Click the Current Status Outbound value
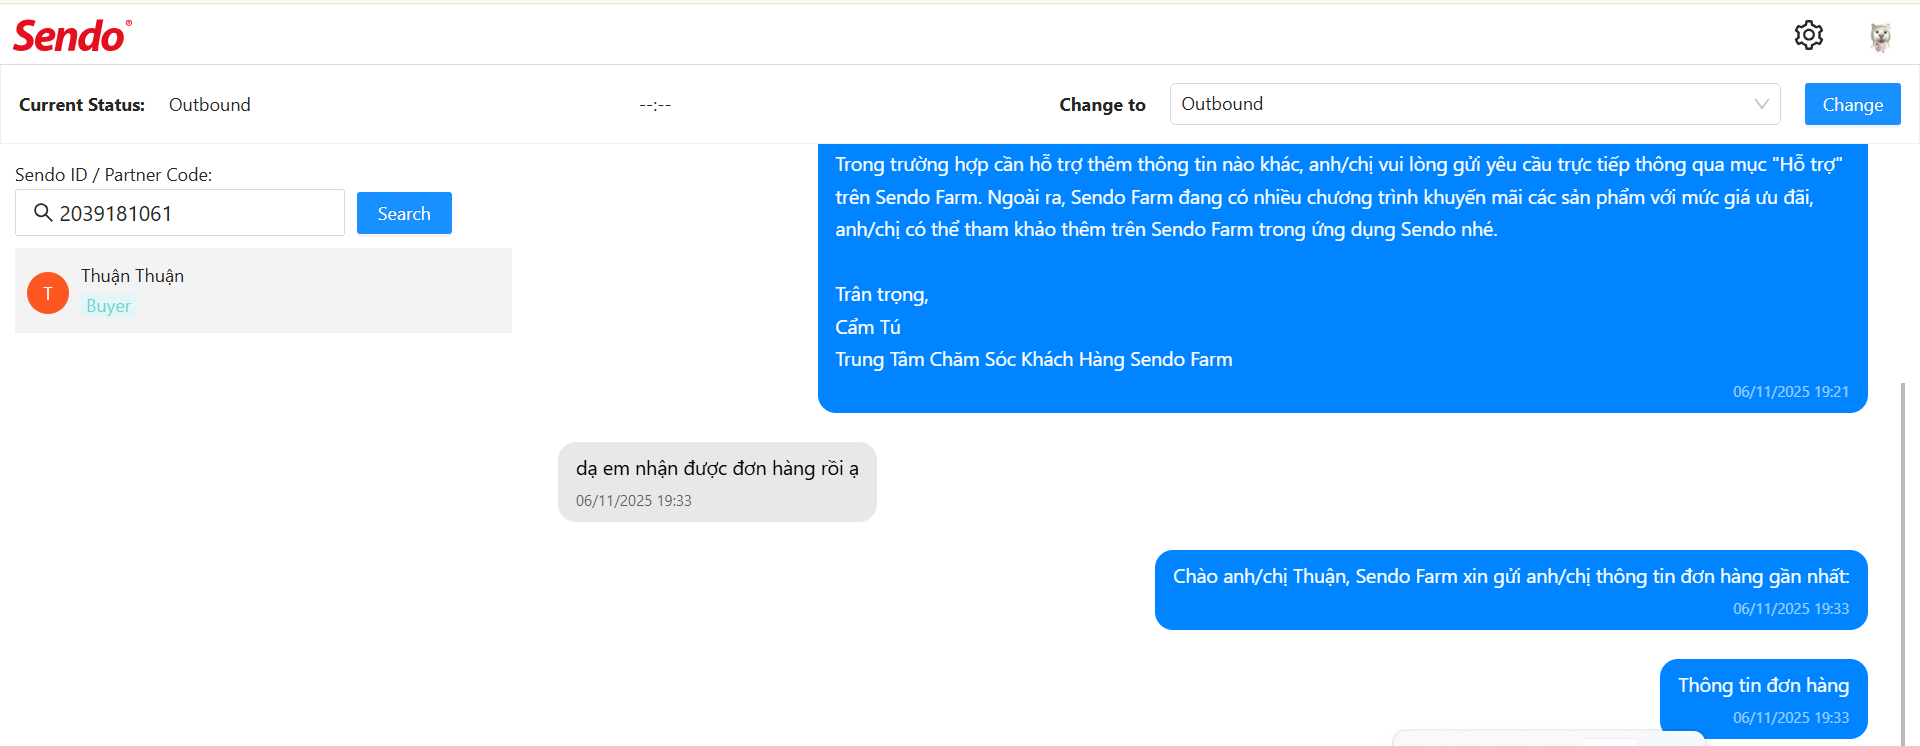This screenshot has width=1920, height=746. (210, 105)
